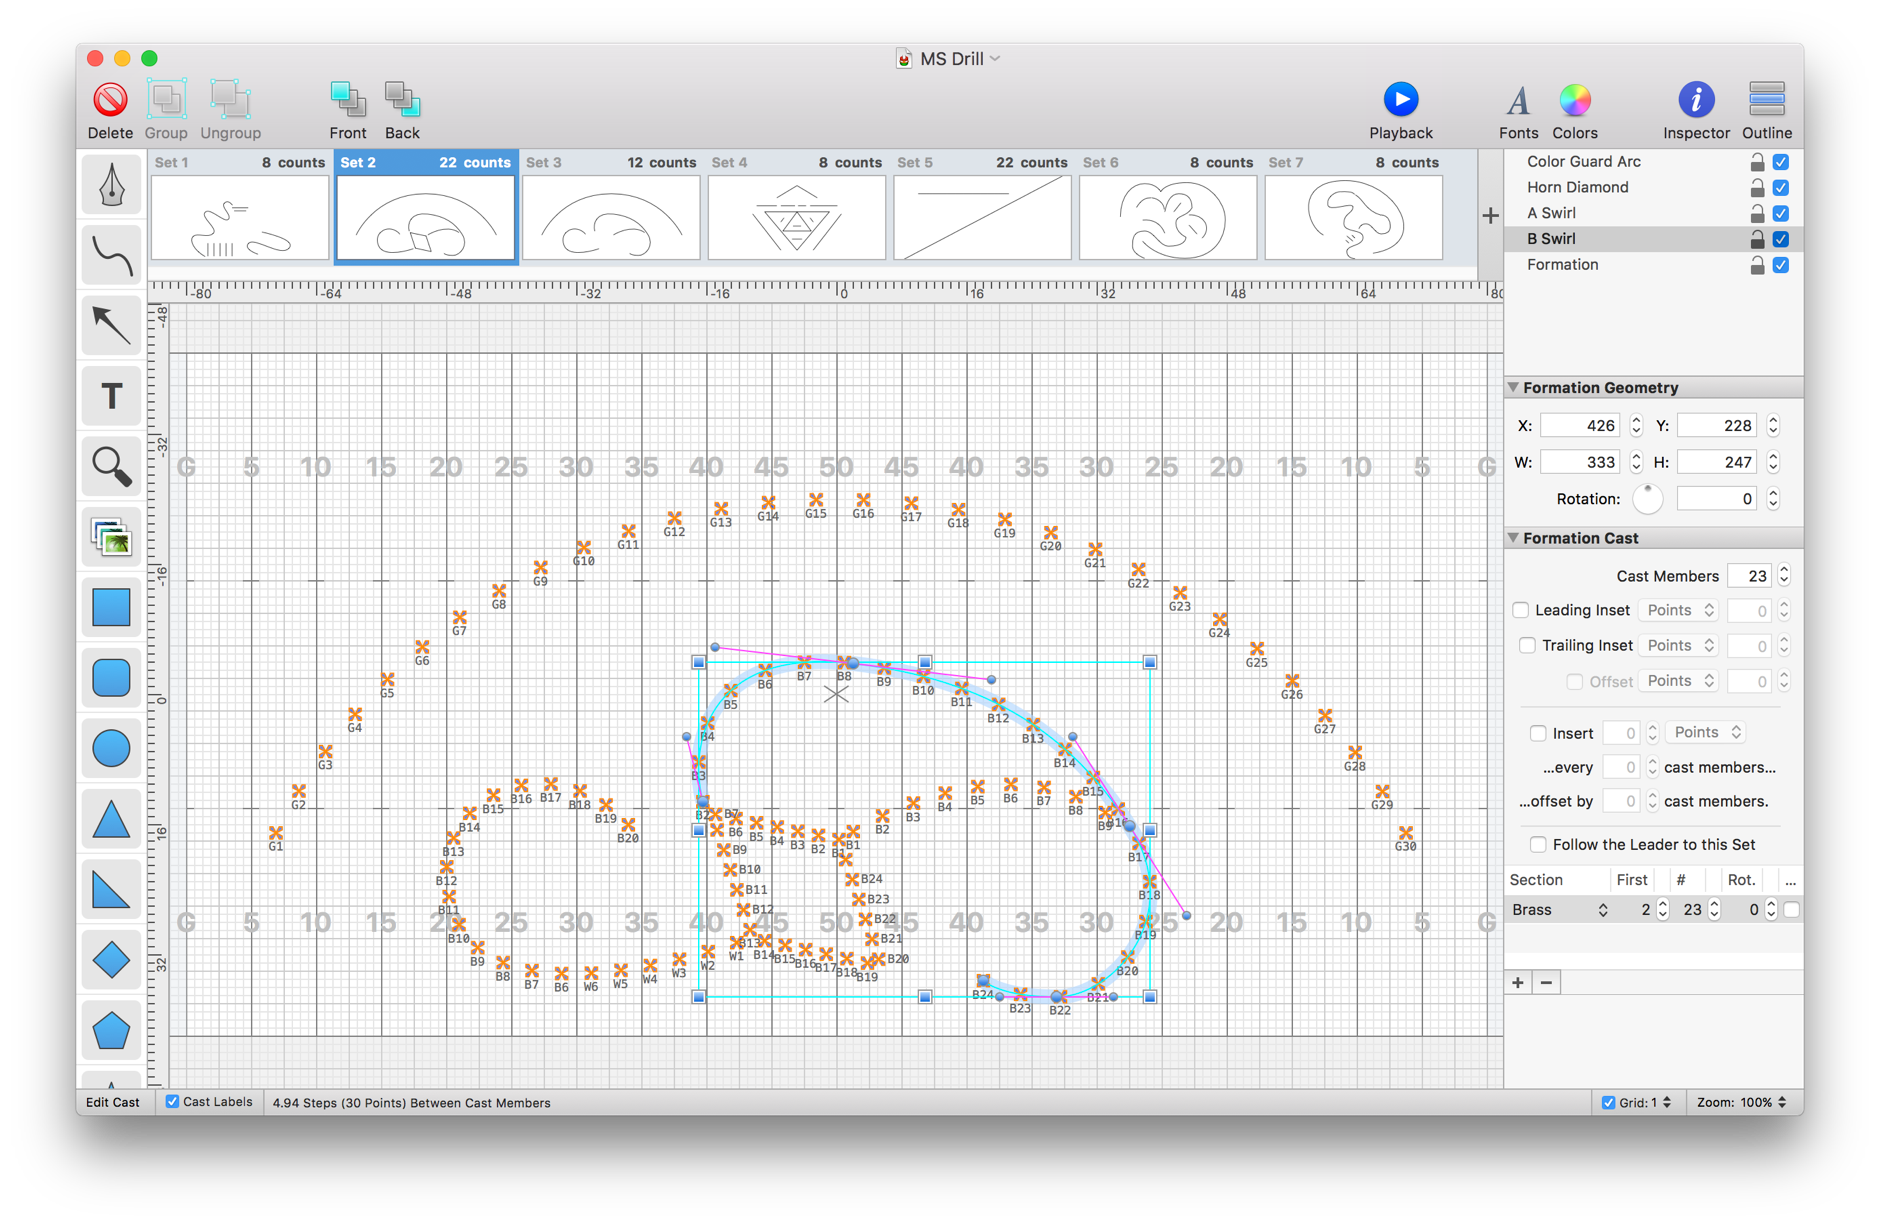Enable the Trailing Inset checkbox
The image size is (1880, 1224).
click(x=1528, y=645)
